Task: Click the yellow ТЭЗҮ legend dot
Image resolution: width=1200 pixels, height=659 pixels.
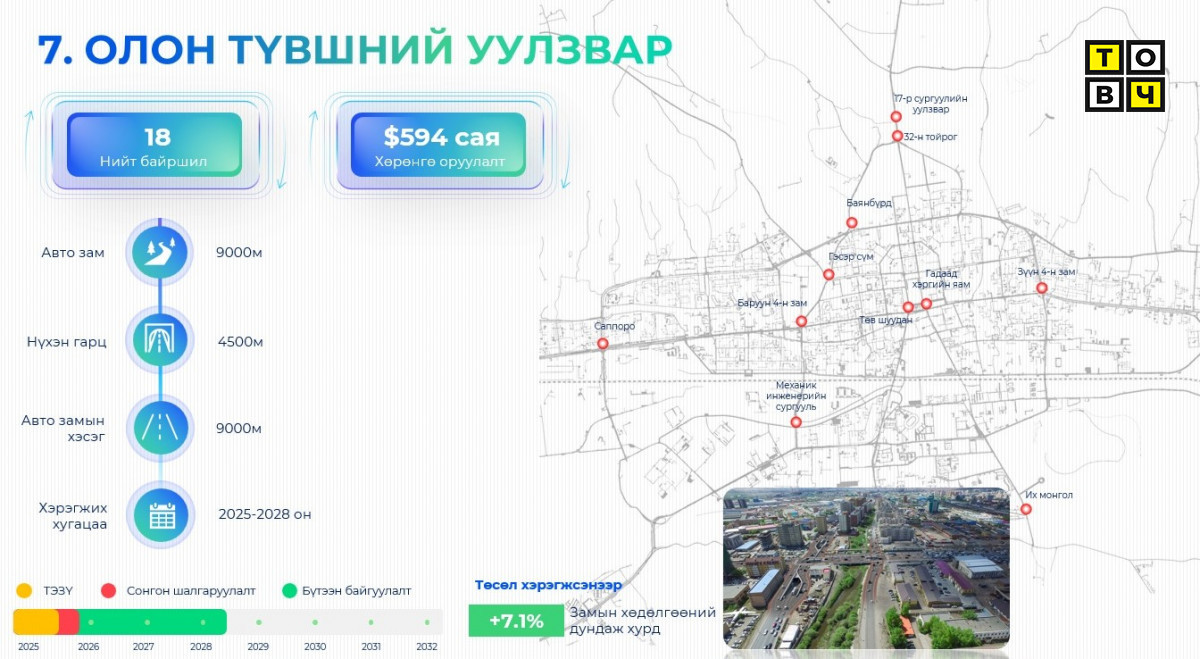Action: pyautogui.click(x=25, y=591)
